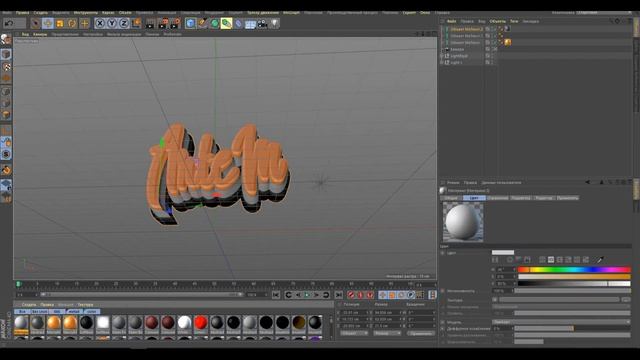Click Go to Start of animation button

coord(276,295)
